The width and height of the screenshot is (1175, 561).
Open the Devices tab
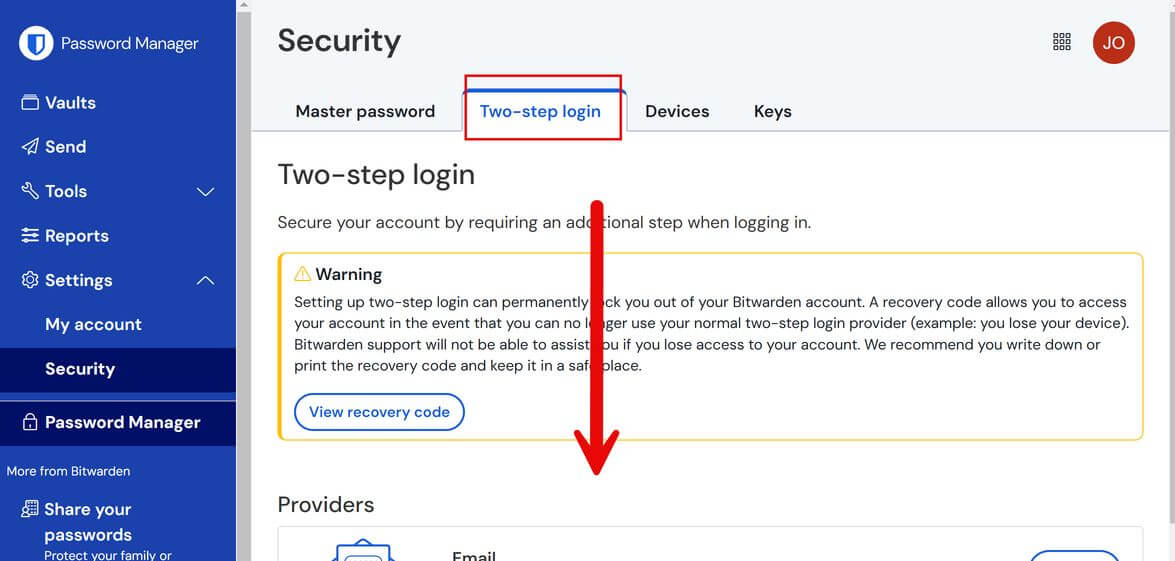677,112
